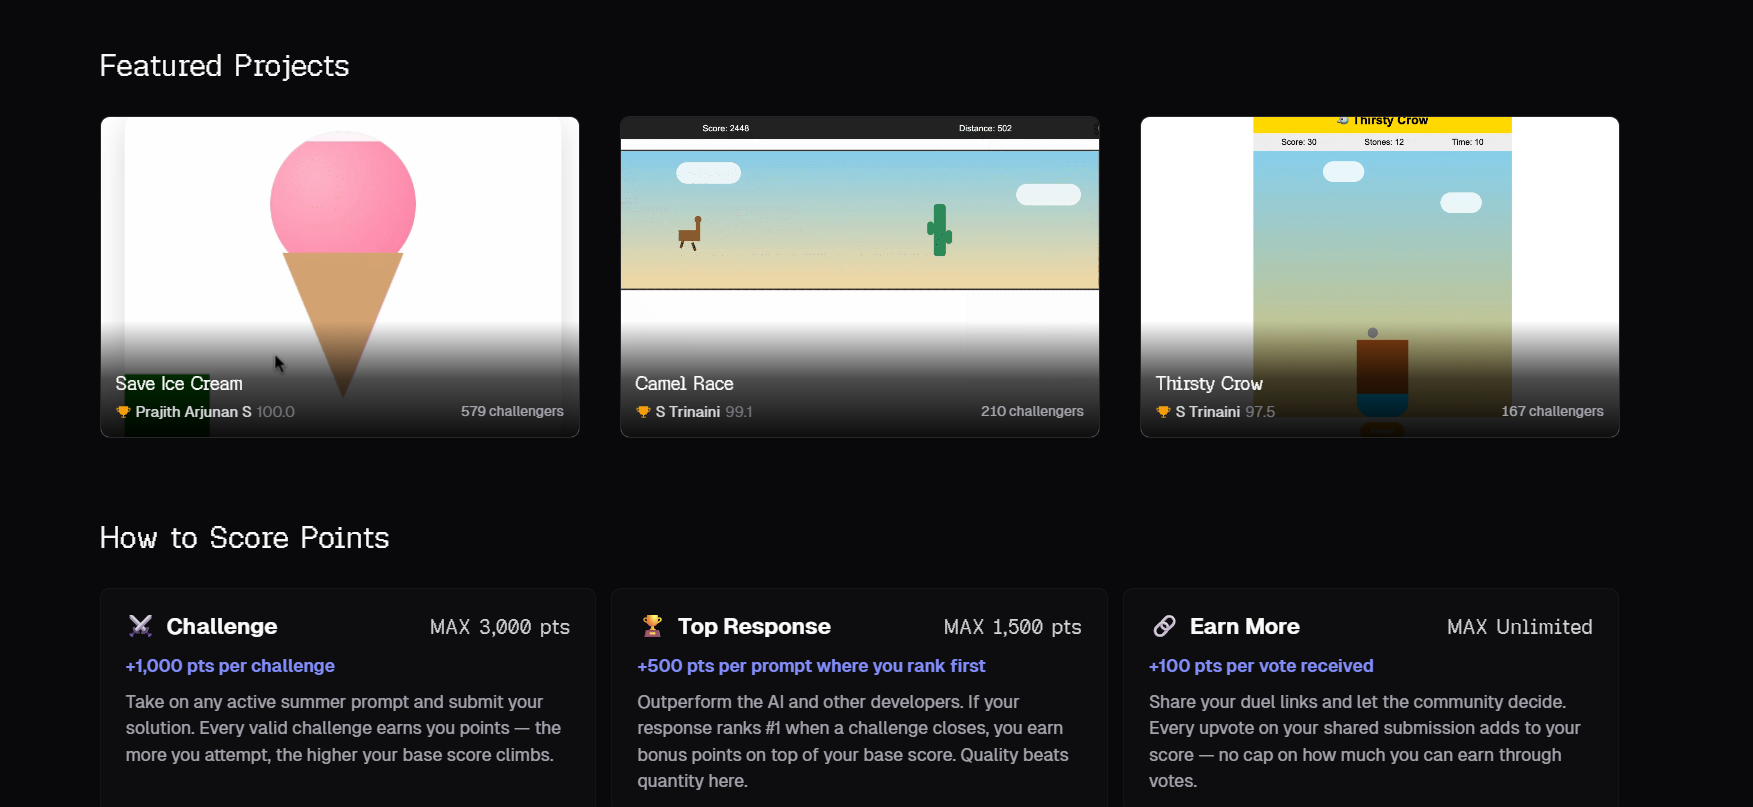This screenshot has height=807, width=1753.
Task: Click the trophy icon on Thirsty Crow card
Action: [1163, 412]
